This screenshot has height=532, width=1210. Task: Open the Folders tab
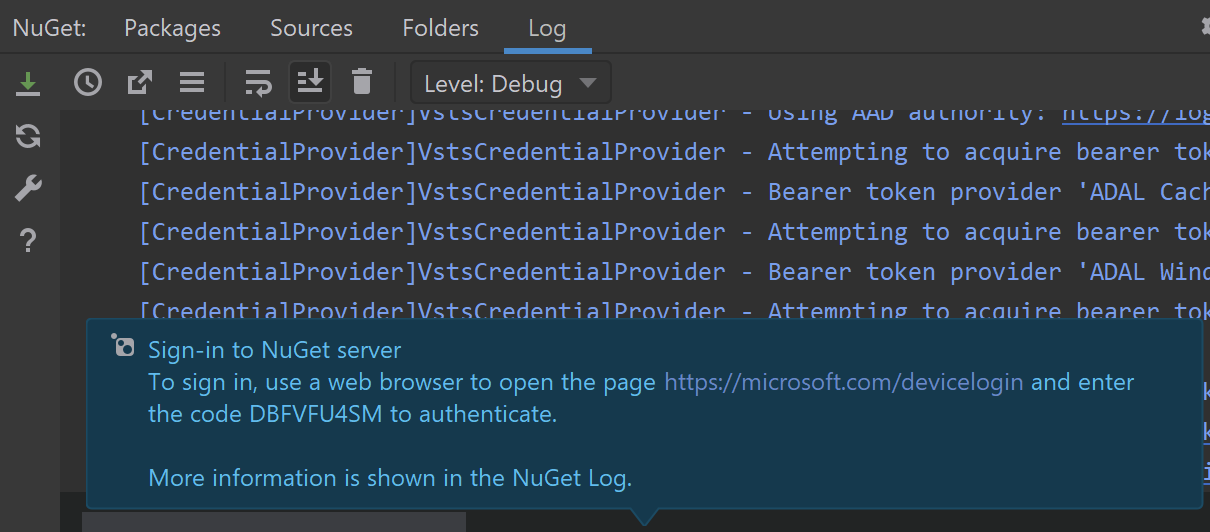tap(440, 28)
